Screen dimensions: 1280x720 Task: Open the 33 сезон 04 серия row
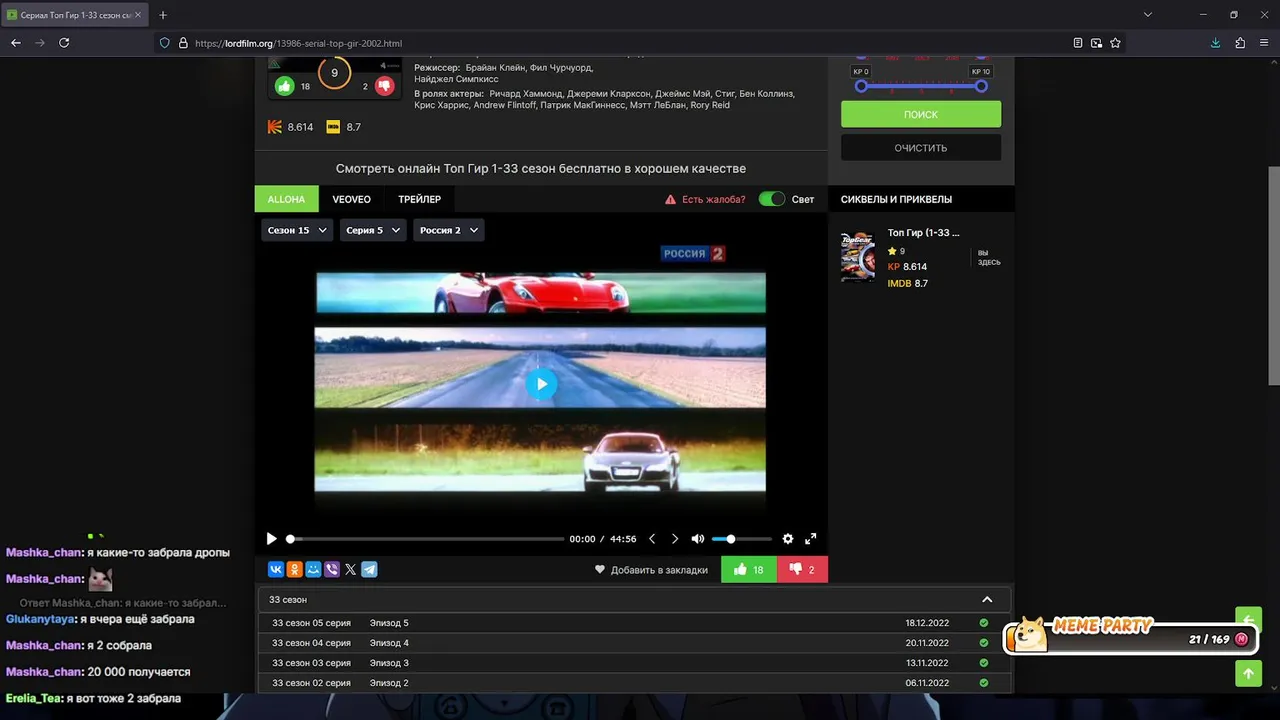click(x=634, y=643)
